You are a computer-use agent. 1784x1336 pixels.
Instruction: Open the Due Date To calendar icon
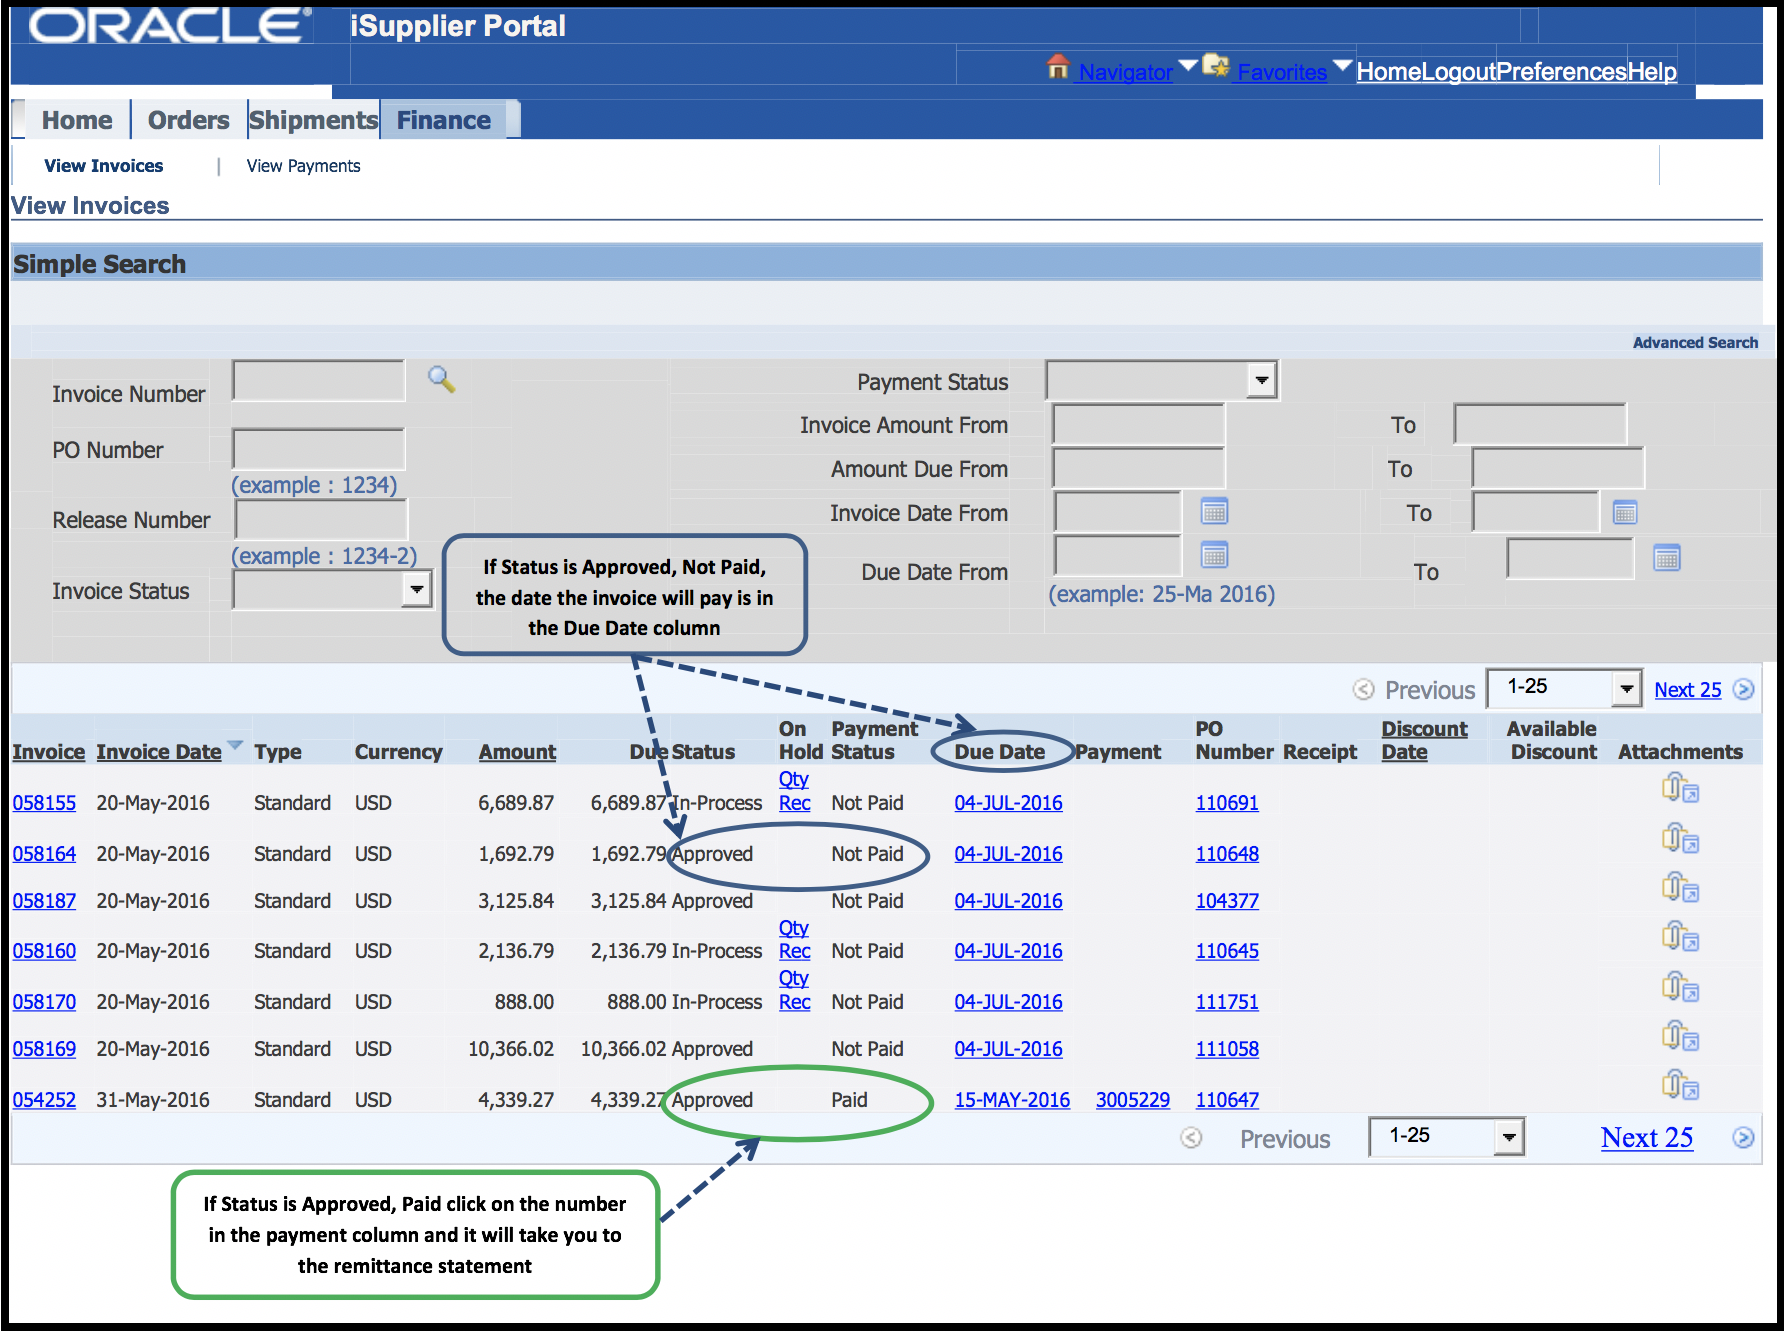(1667, 557)
